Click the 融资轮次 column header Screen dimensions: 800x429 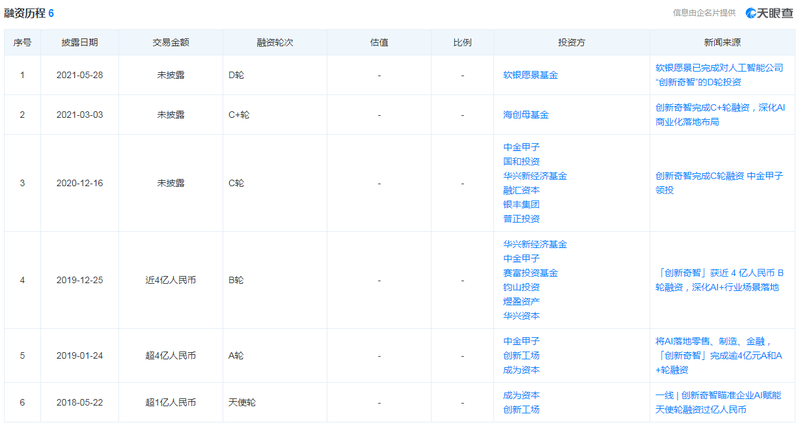coord(274,42)
